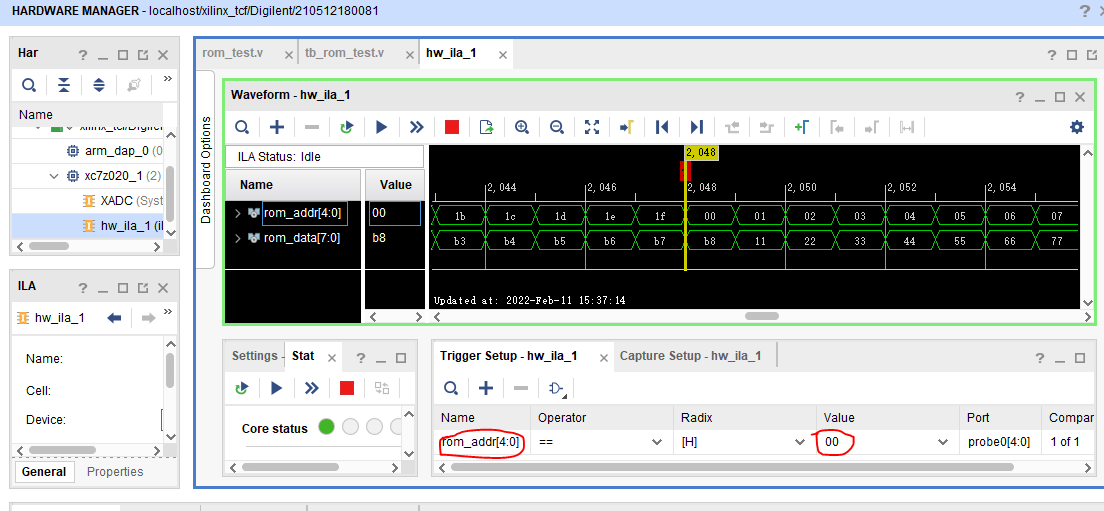
Task: Toggle auto re-trigger in Waveform toolbar
Action: tap(346, 127)
